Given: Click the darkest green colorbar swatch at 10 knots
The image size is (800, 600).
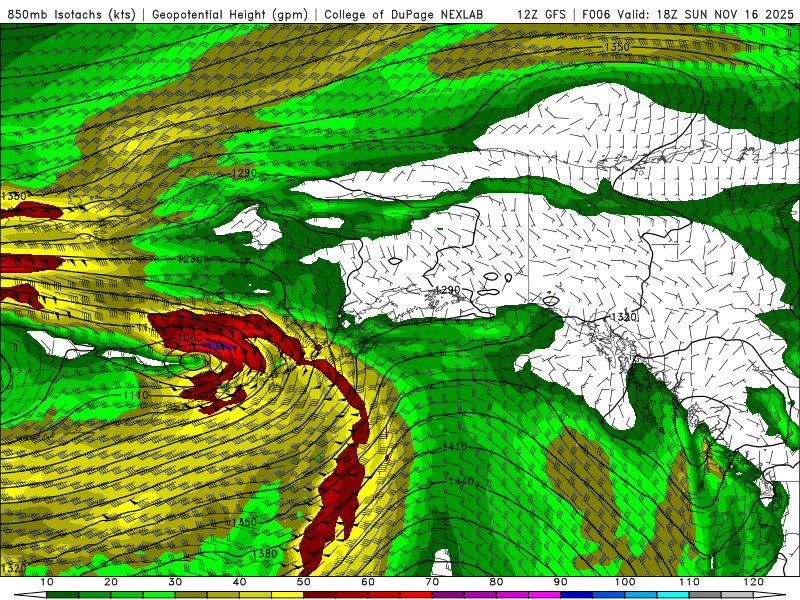Looking at the screenshot, I should tap(62, 595).
